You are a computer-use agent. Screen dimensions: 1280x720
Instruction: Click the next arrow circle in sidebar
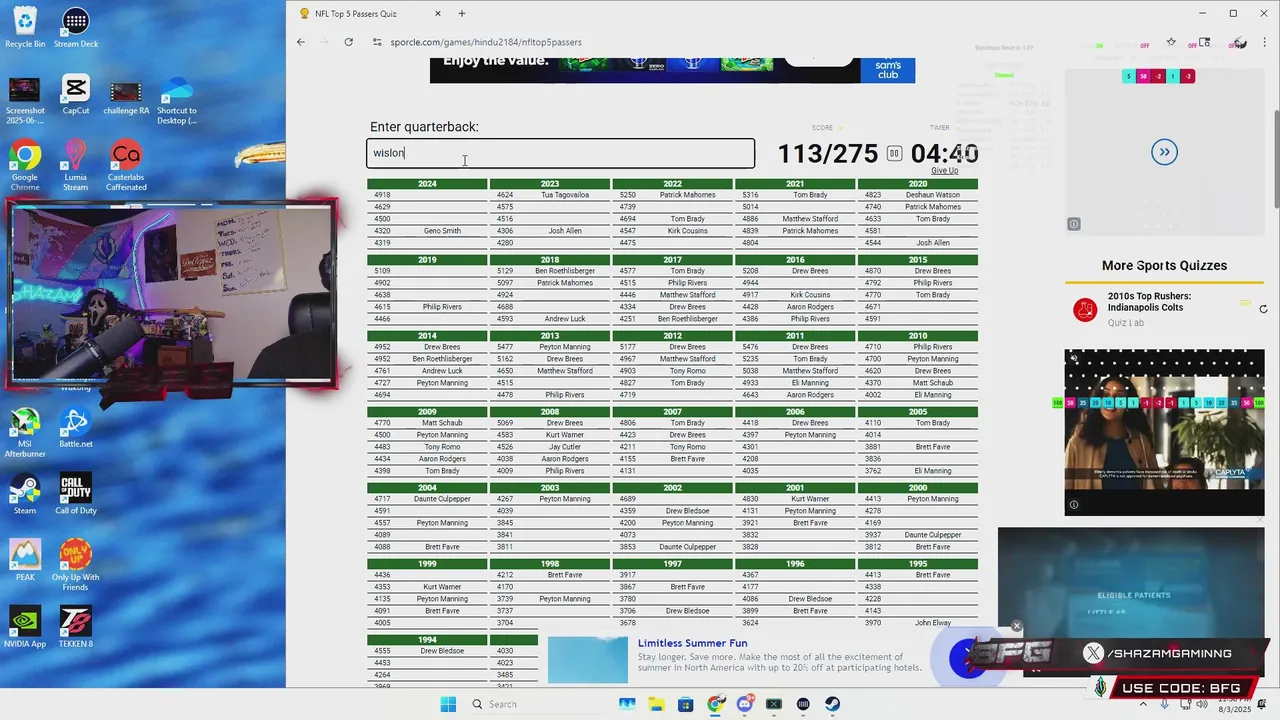point(1164,152)
